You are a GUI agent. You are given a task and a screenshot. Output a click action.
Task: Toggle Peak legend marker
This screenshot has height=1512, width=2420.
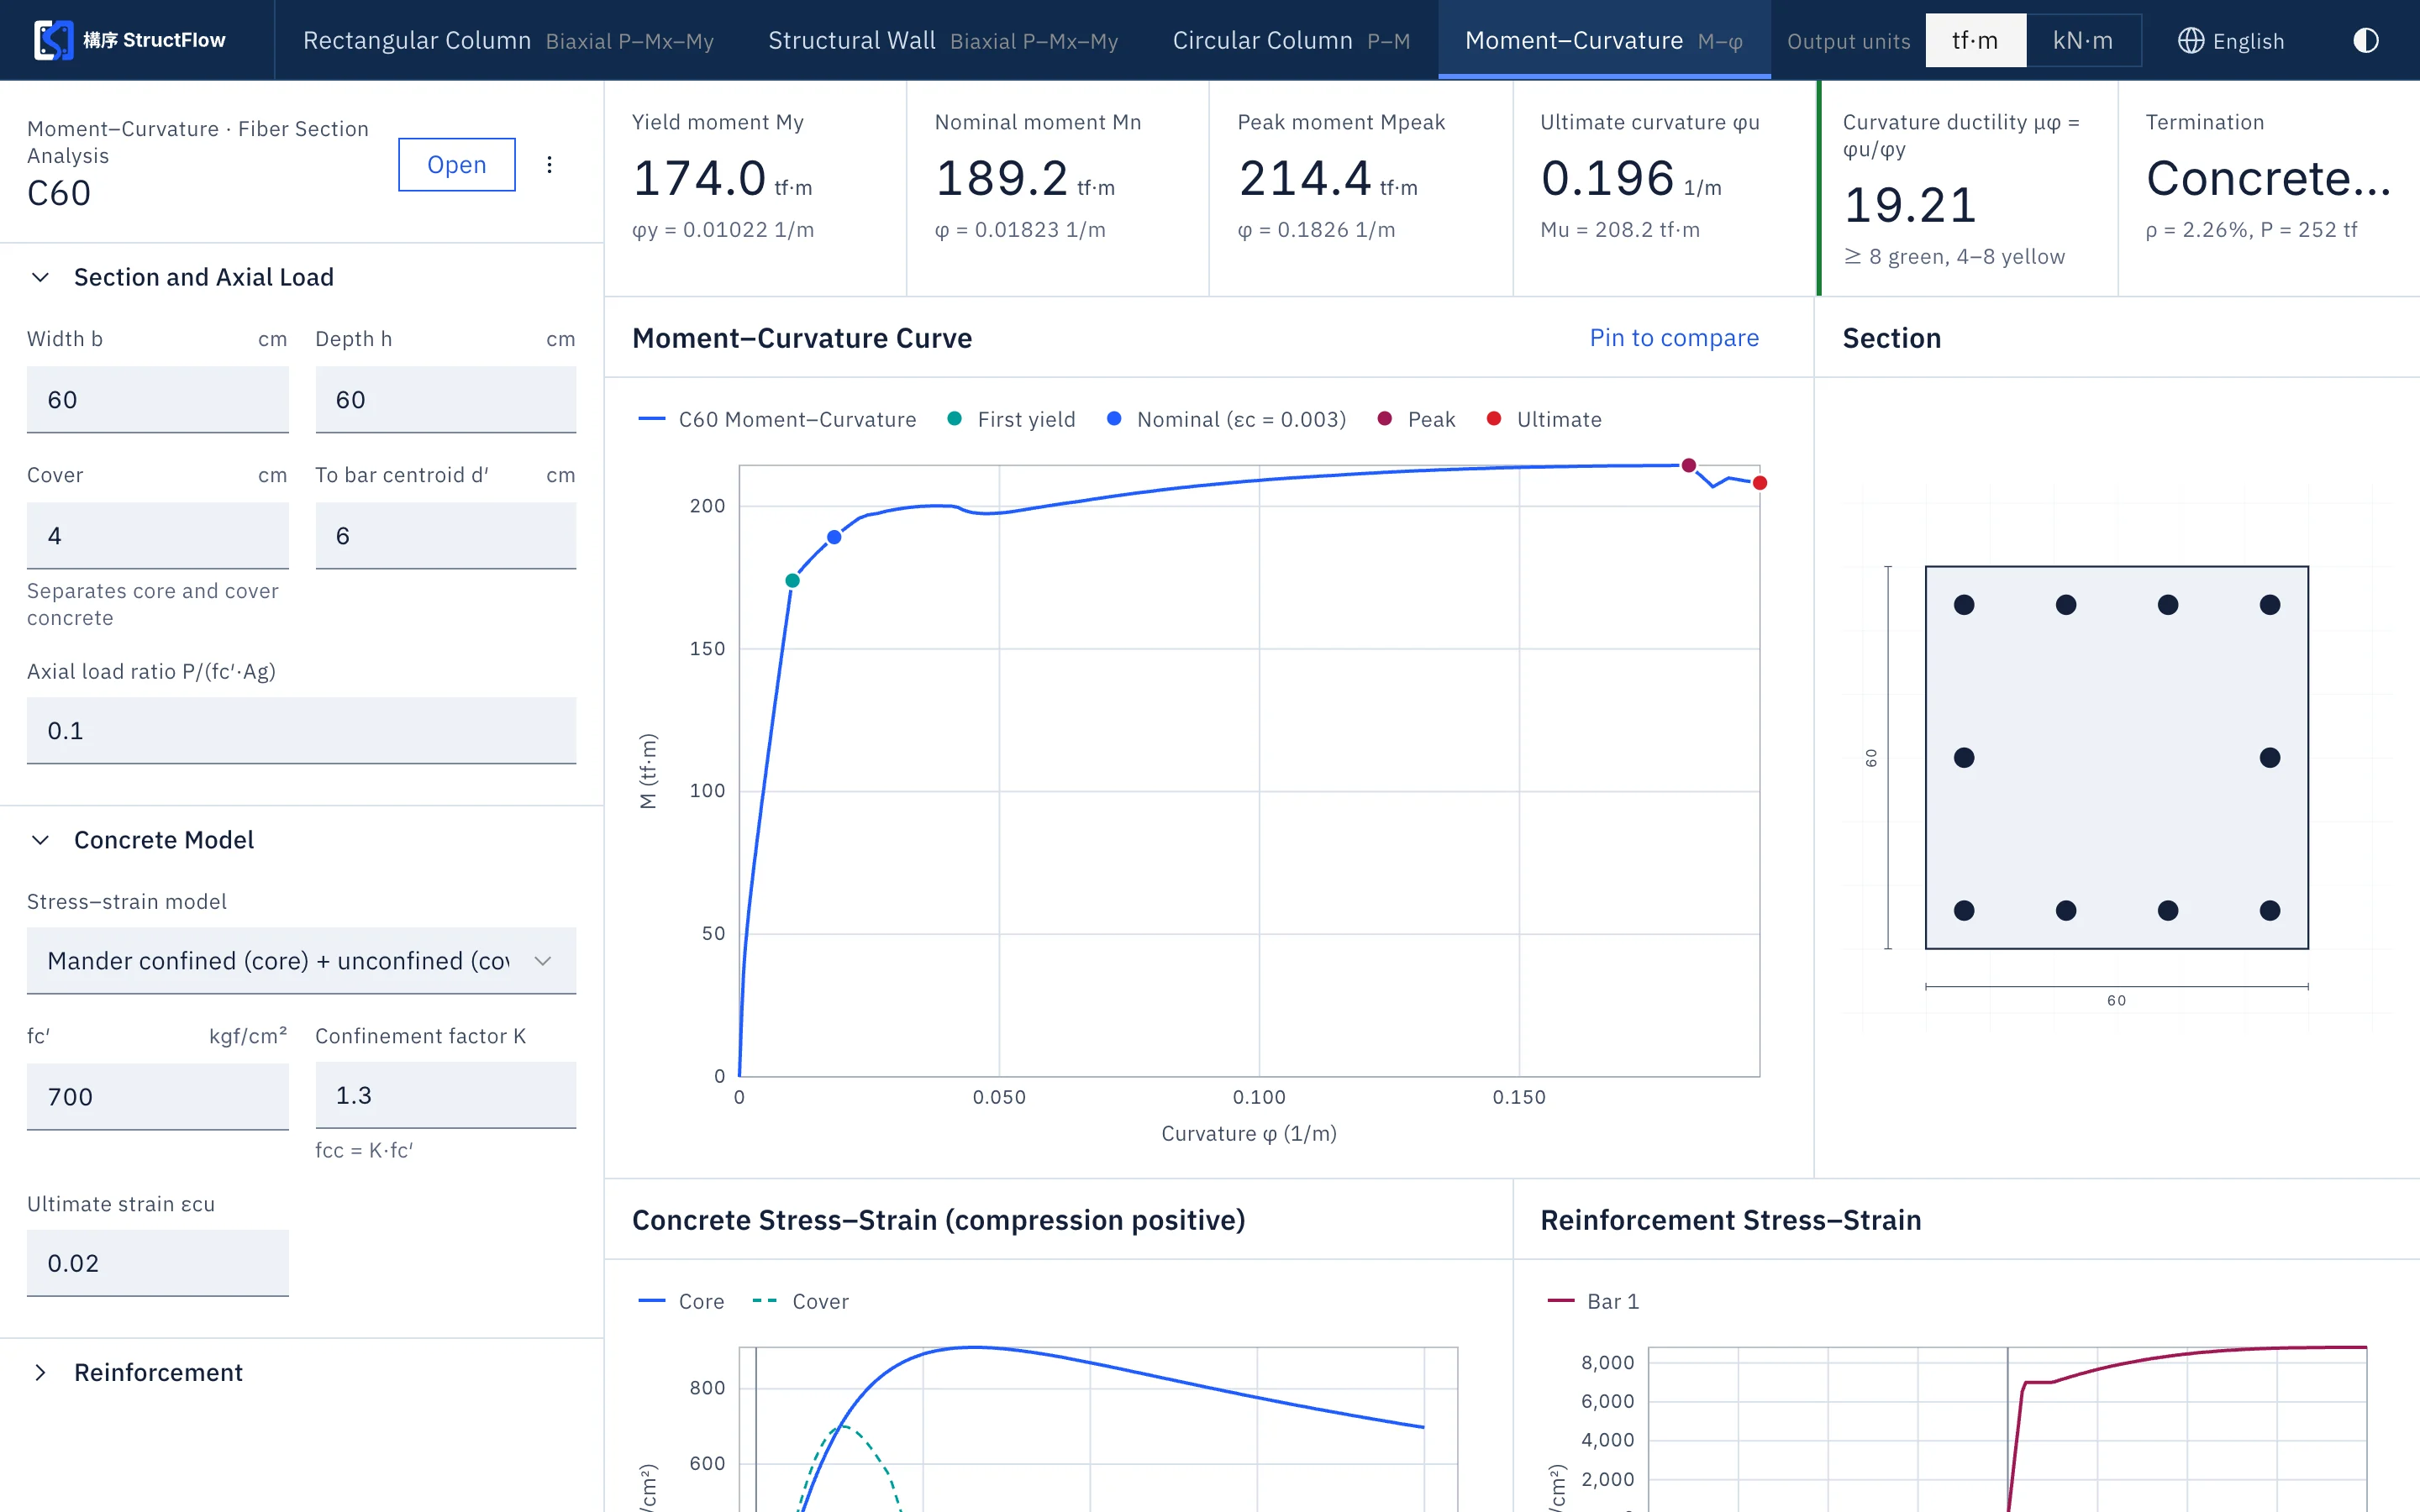click(1416, 419)
